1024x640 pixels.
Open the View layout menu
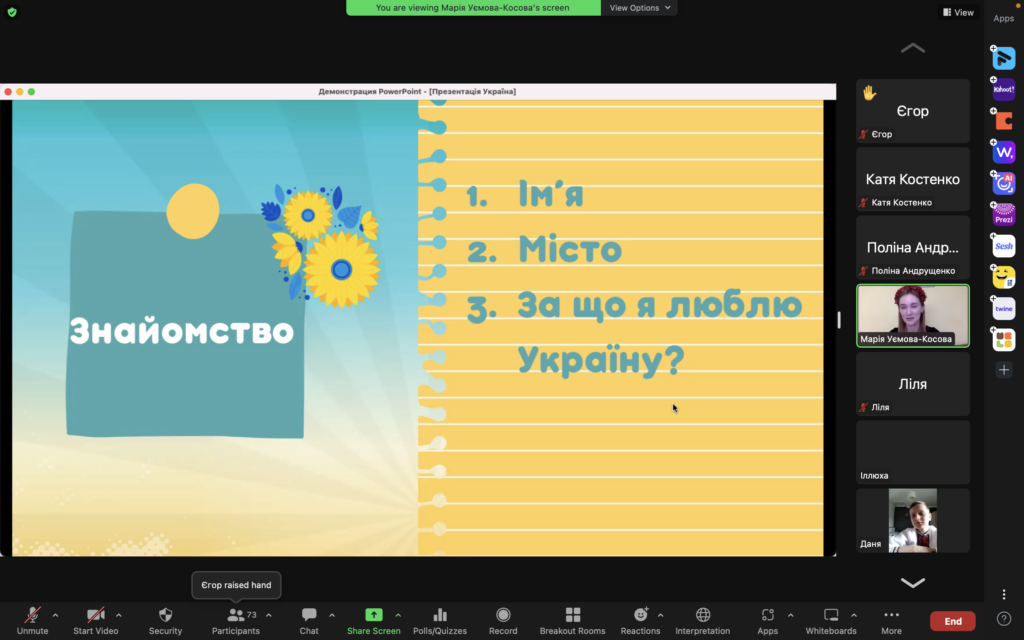point(957,12)
